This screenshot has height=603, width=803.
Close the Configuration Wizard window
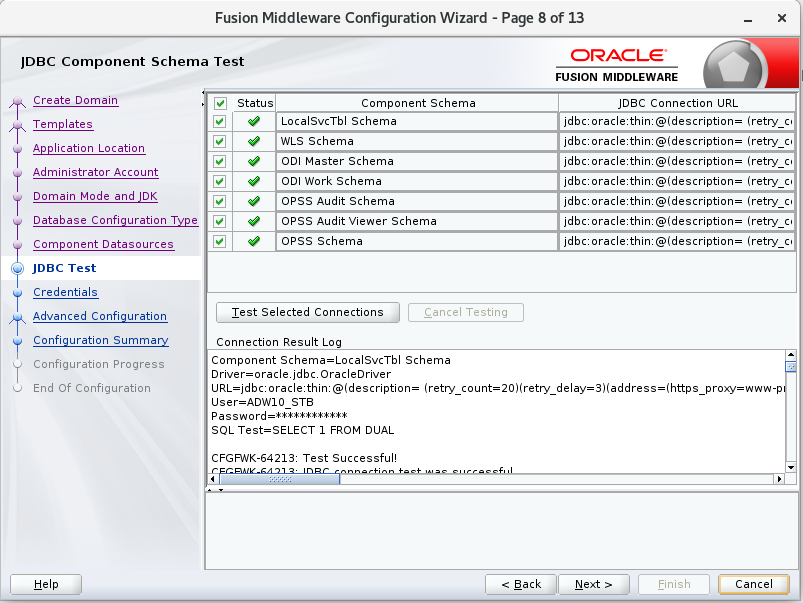click(x=782, y=18)
